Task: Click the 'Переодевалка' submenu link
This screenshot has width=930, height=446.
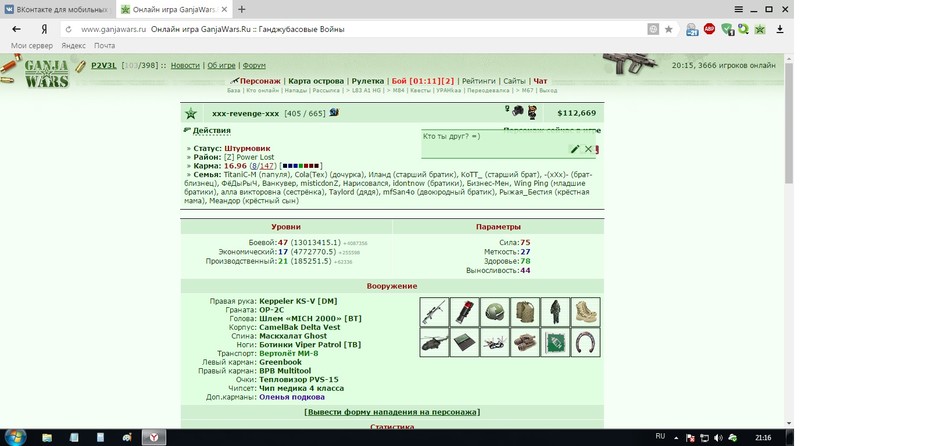Action: [488, 91]
